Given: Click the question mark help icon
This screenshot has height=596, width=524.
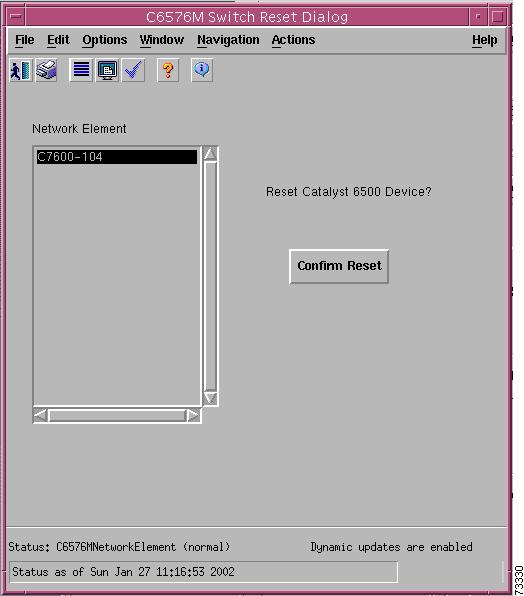Looking at the screenshot, I should pos(168,70).
